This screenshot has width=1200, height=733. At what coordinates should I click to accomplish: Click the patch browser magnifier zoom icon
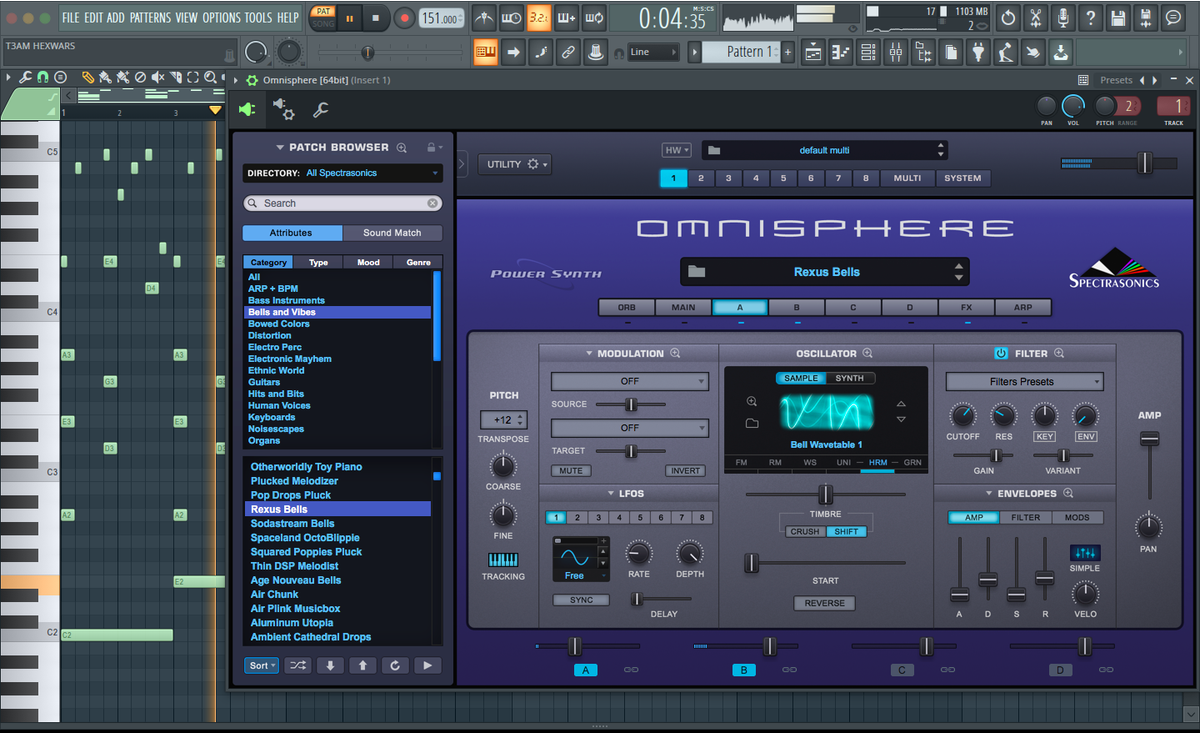tap(401, 147)
